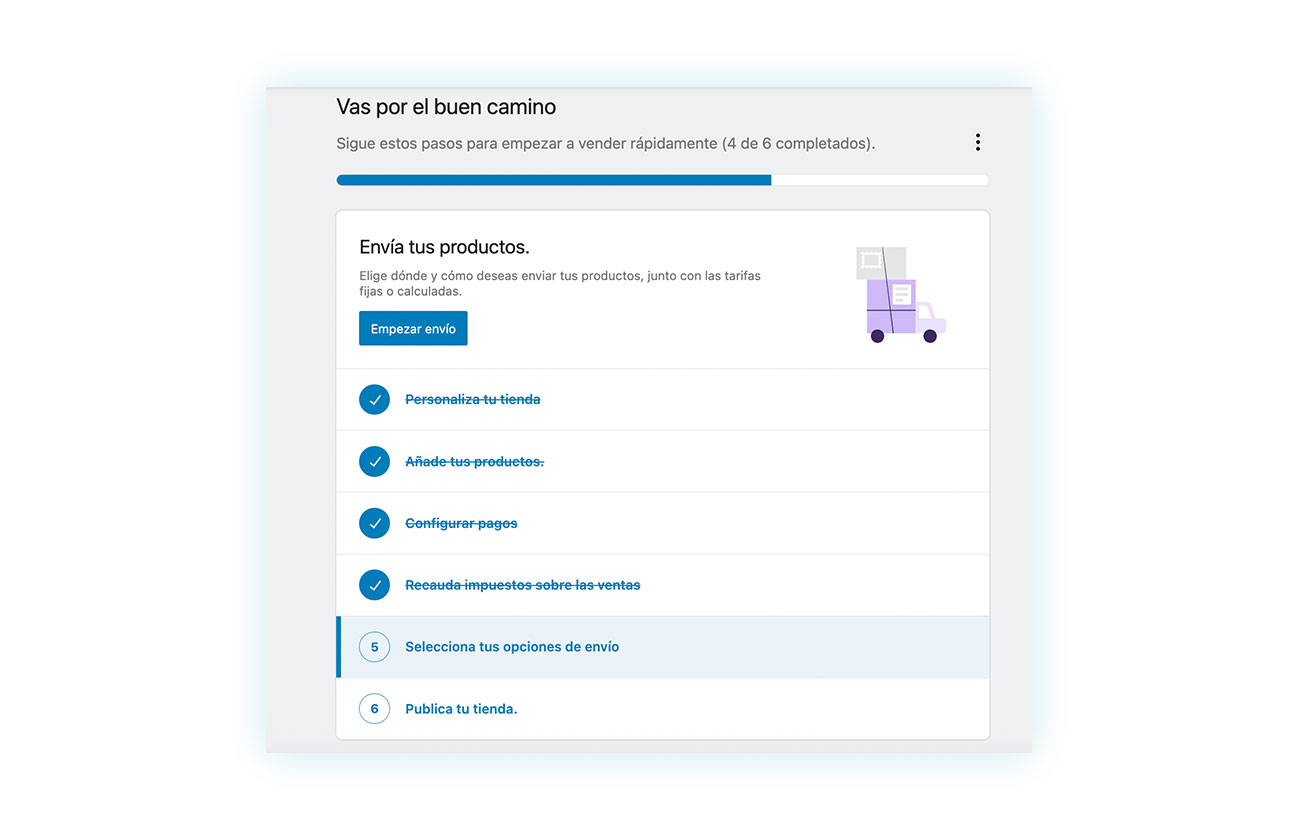Click the unfilled end of the progress bar
This screenshot has height=818, width=1300.
point(880,180)
